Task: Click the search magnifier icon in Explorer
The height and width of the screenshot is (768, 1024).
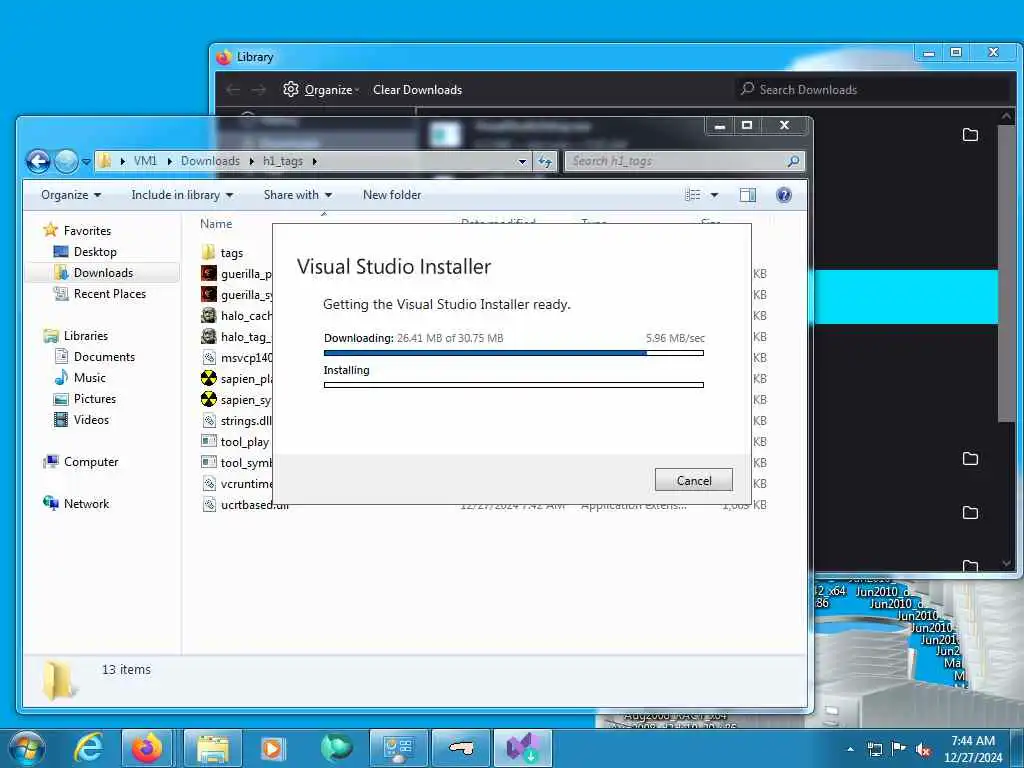Action: pos(793,161)
